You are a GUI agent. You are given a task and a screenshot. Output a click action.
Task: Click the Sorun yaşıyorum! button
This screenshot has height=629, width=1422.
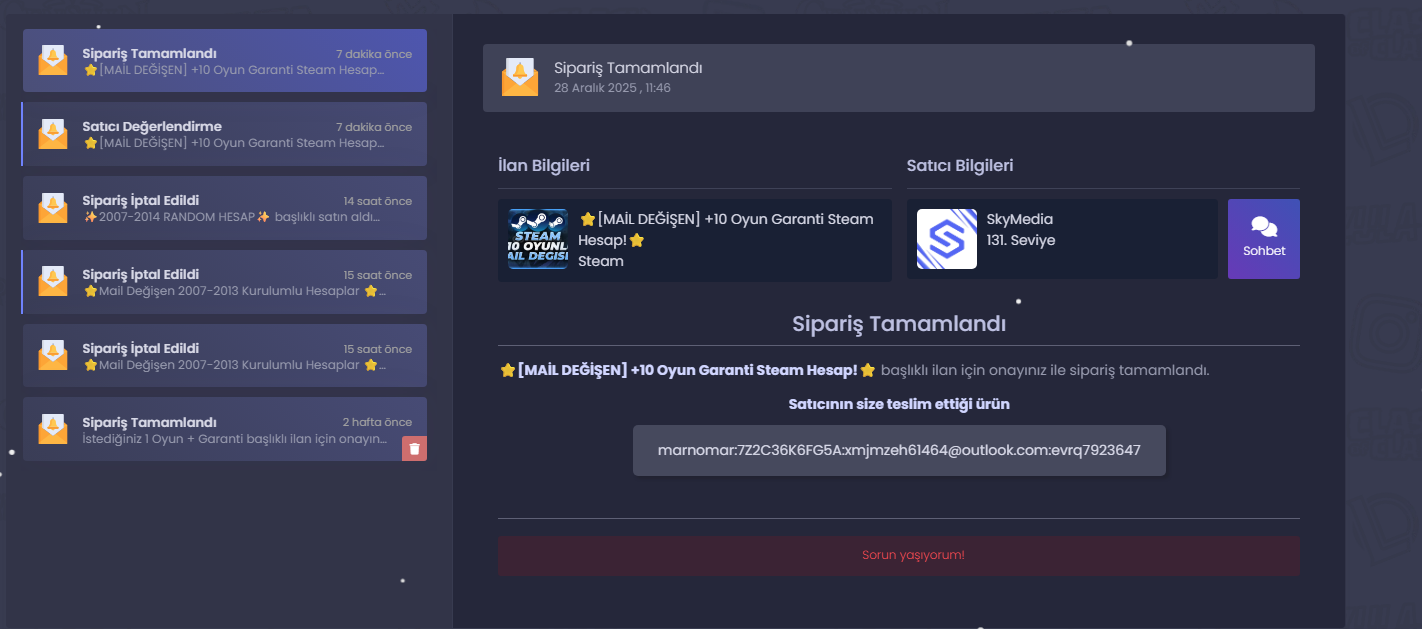[899, 555]
